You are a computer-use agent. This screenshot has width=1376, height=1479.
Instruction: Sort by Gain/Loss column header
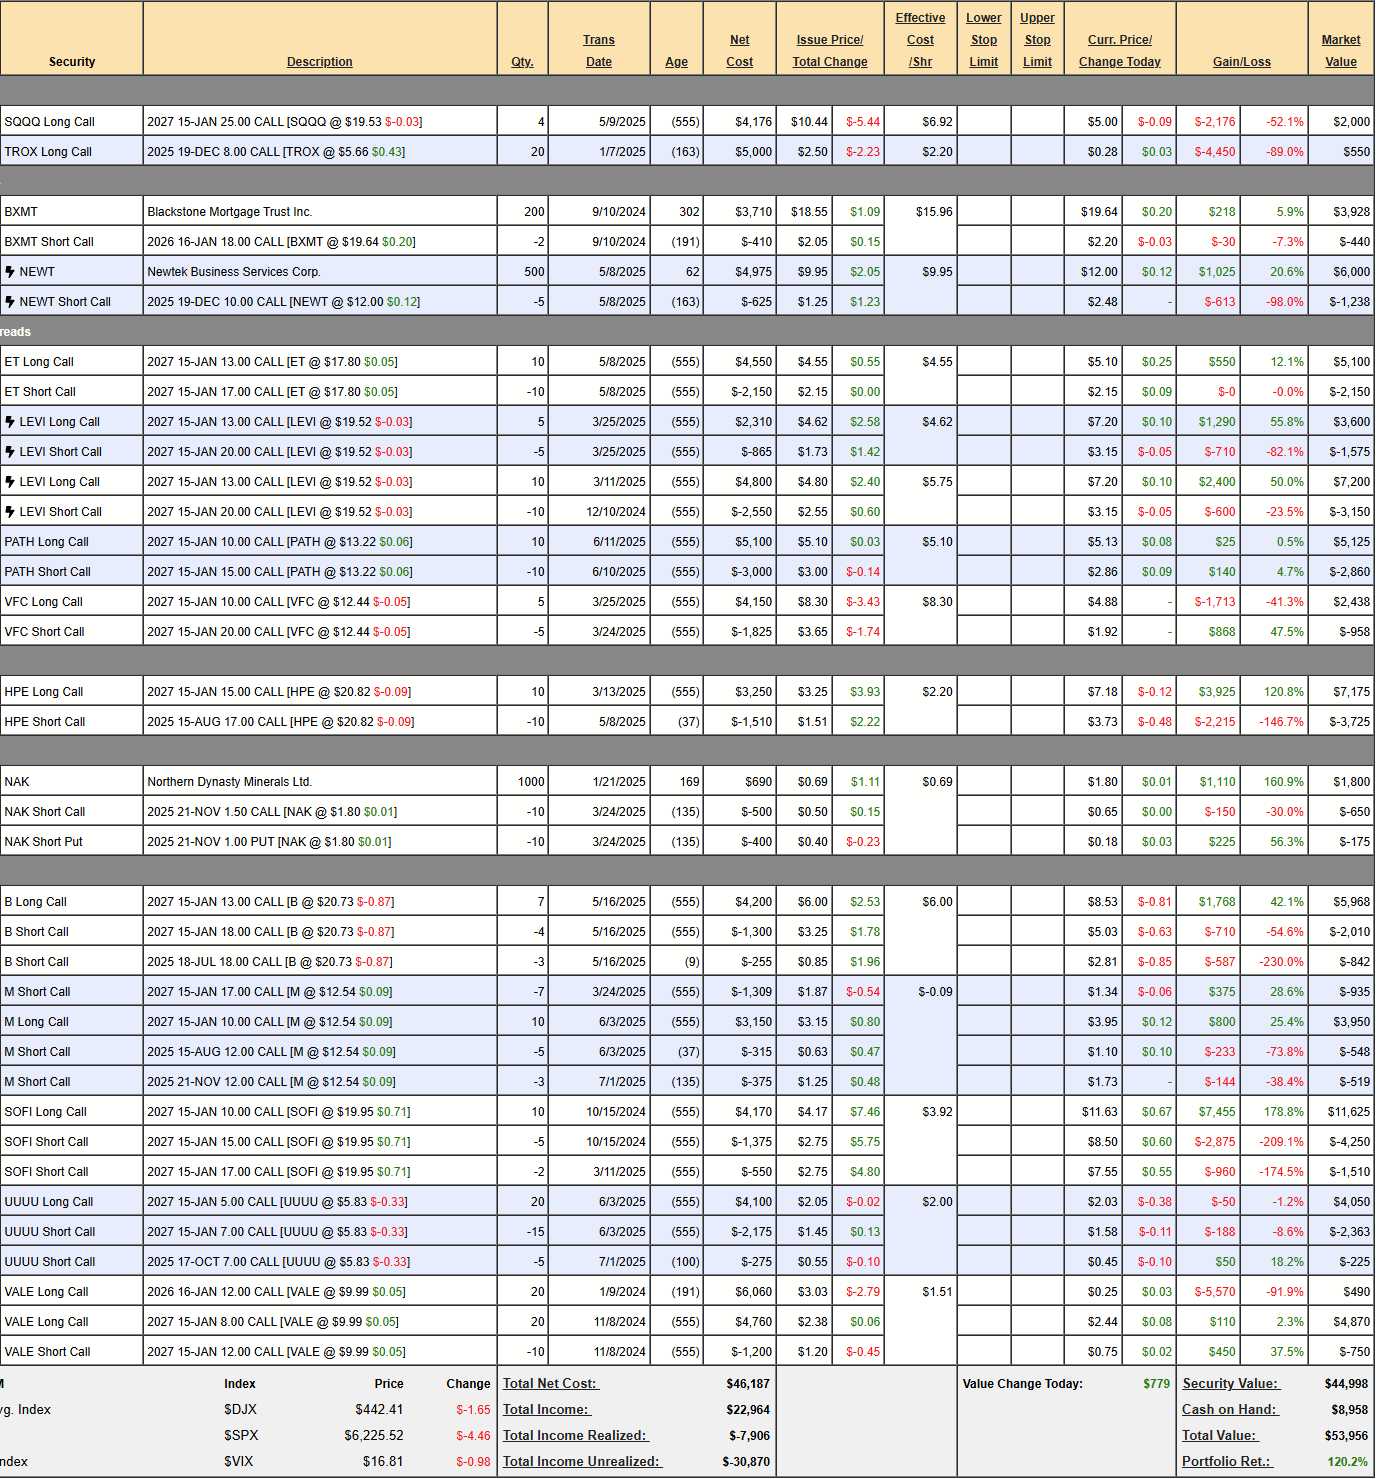point(1241,62)
